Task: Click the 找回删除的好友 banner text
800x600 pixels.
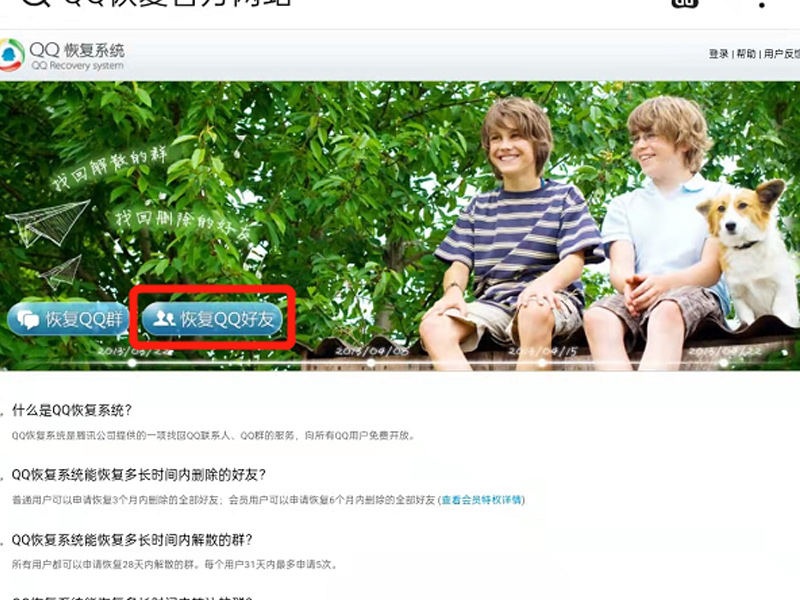Action: 182,221
